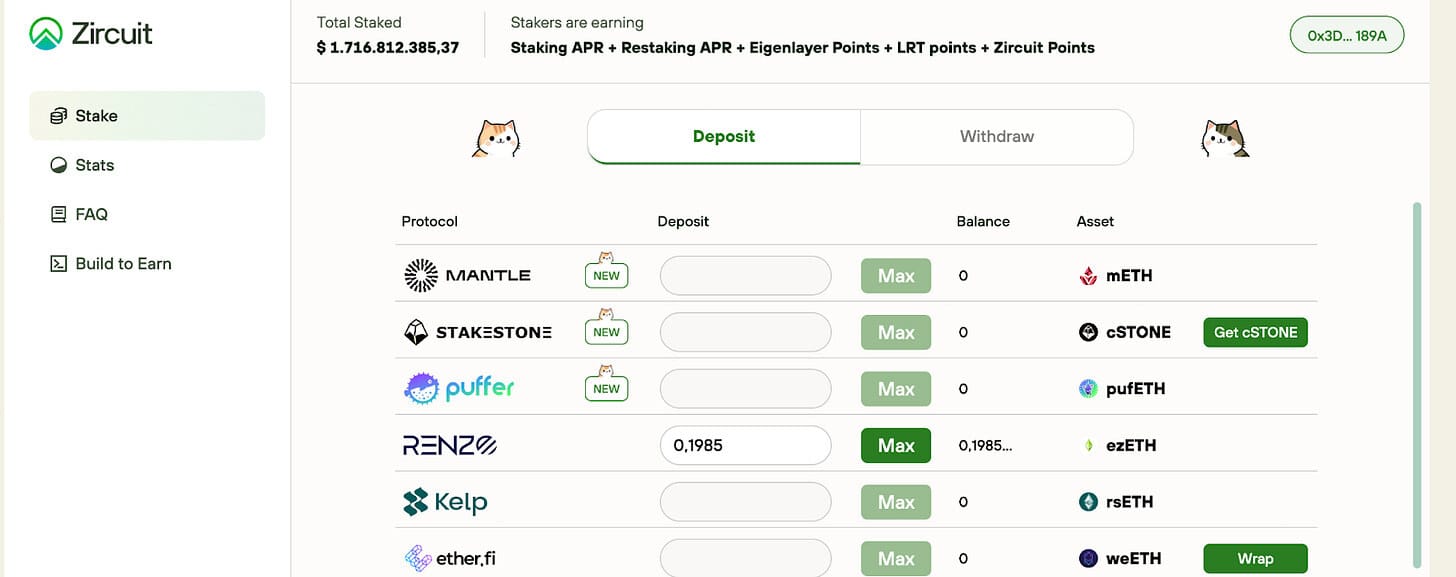
Task: Click the ezETH asset icon
Action: 1088,446
